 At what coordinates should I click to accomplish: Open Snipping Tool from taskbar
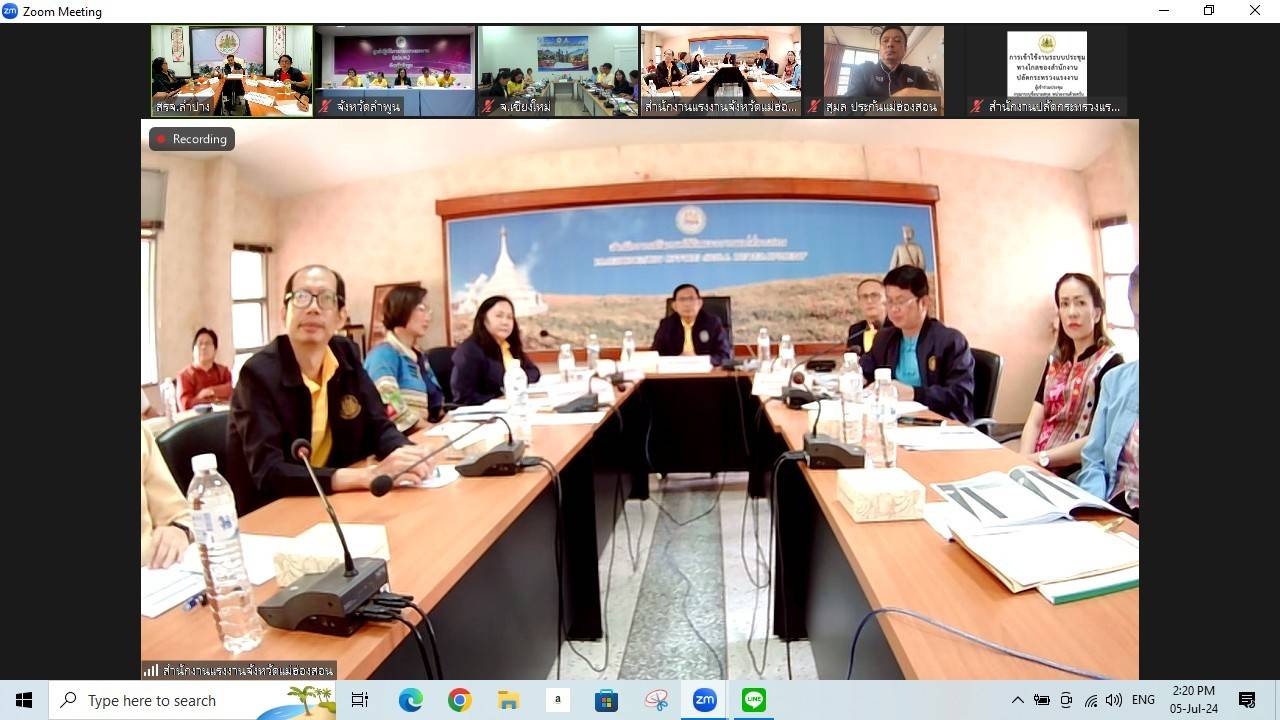(656, 700)
